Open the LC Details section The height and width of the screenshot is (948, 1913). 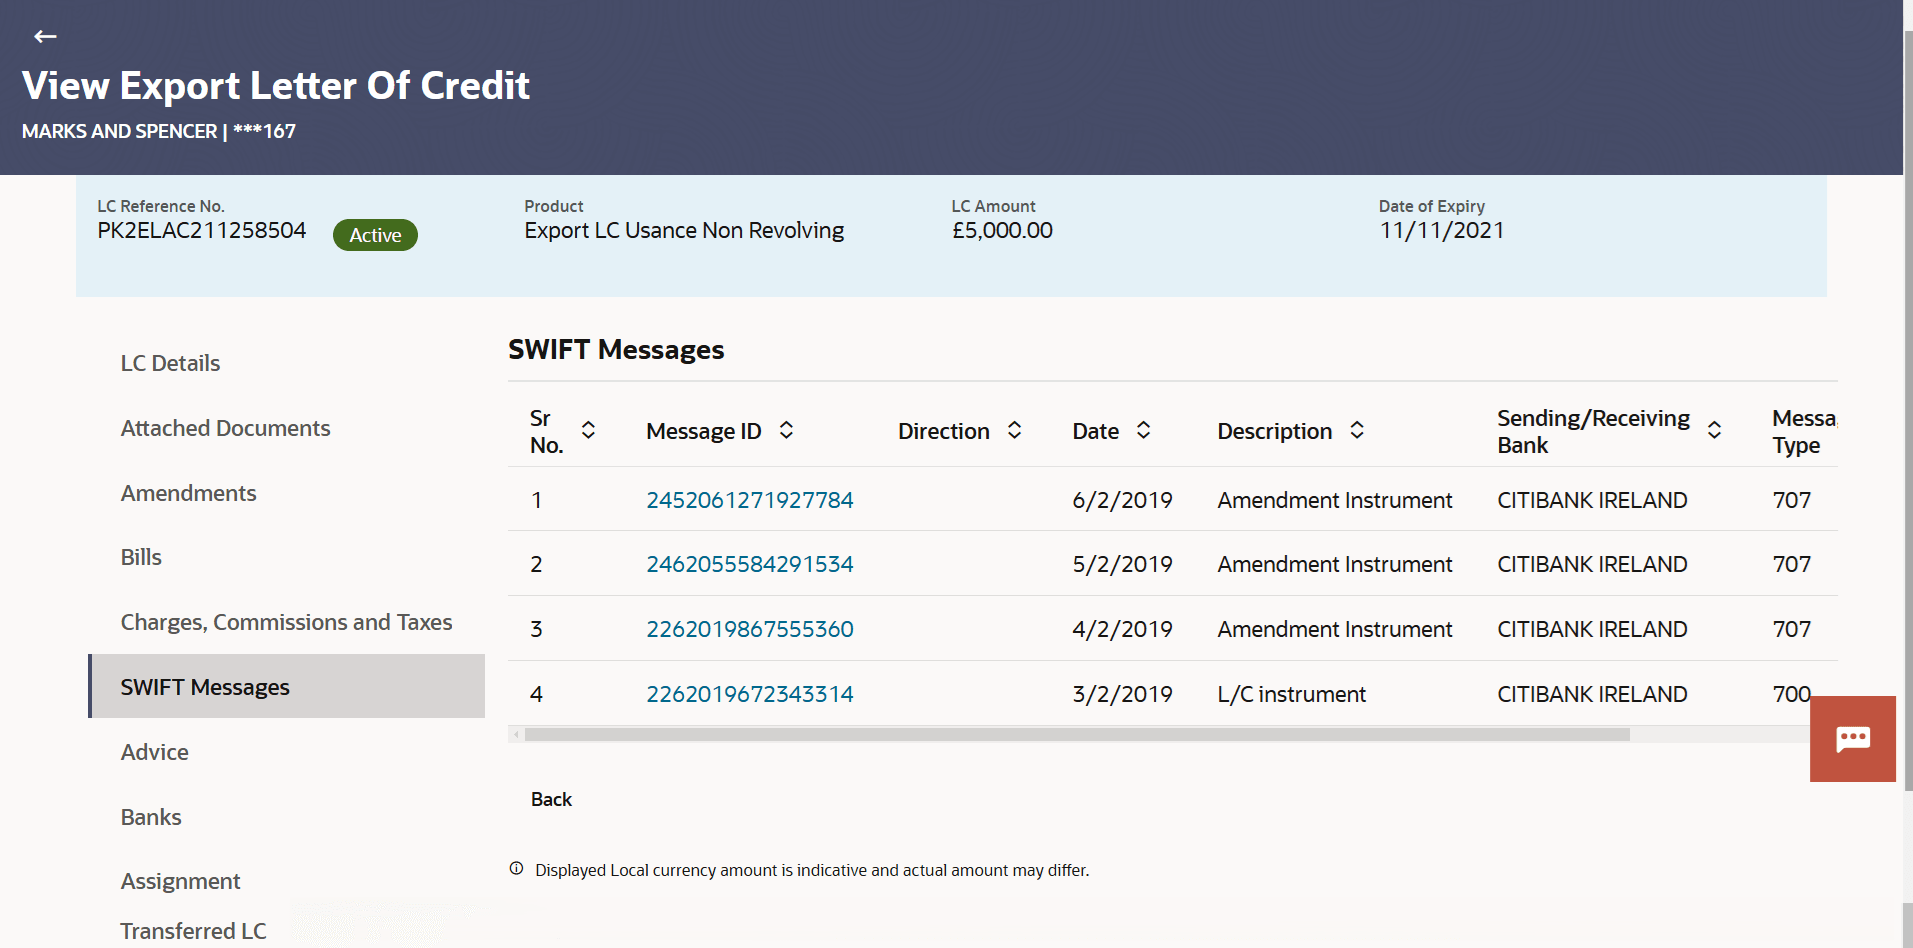click(x=170, y=363)
